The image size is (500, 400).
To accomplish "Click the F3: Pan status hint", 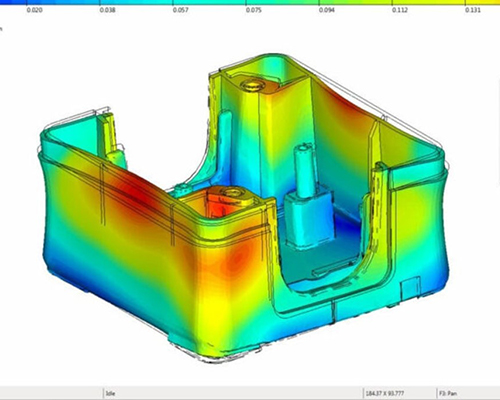I will coord(448,394).
